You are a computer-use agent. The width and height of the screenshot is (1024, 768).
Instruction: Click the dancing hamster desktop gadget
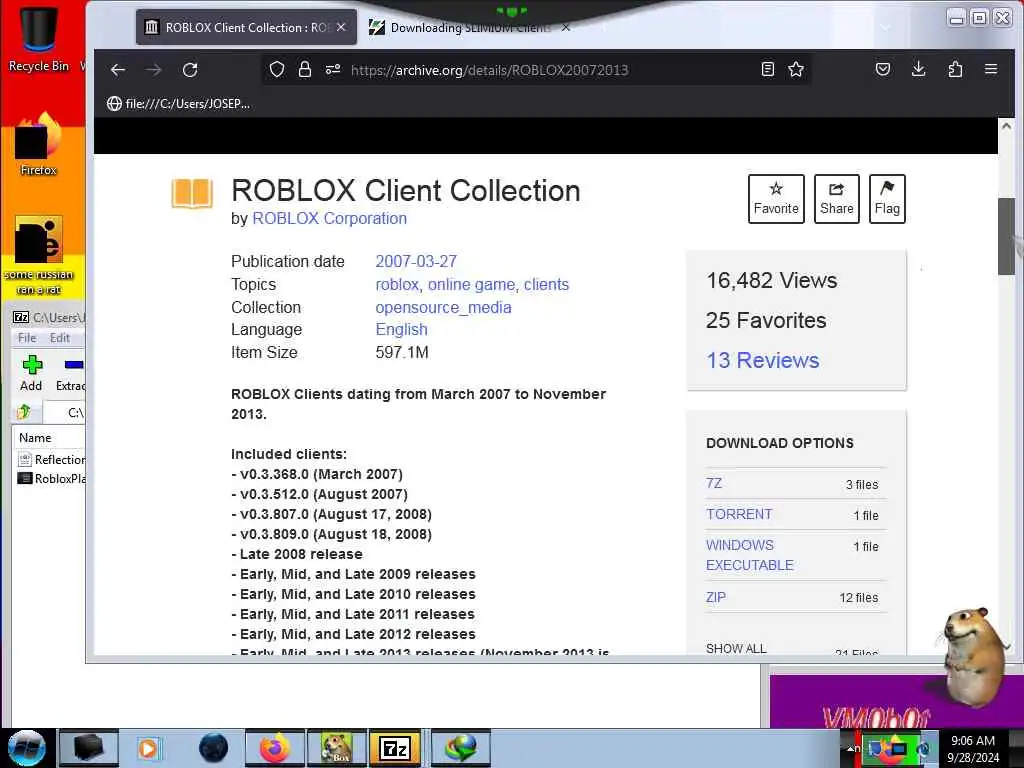coord(976,656)
